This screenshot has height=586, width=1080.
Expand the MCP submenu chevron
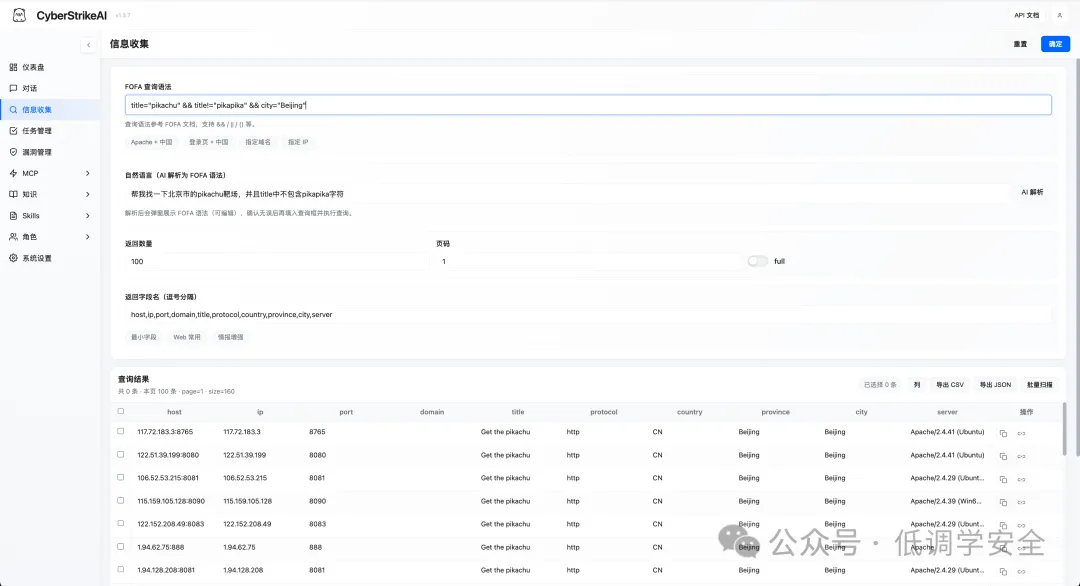click(87, 174)
